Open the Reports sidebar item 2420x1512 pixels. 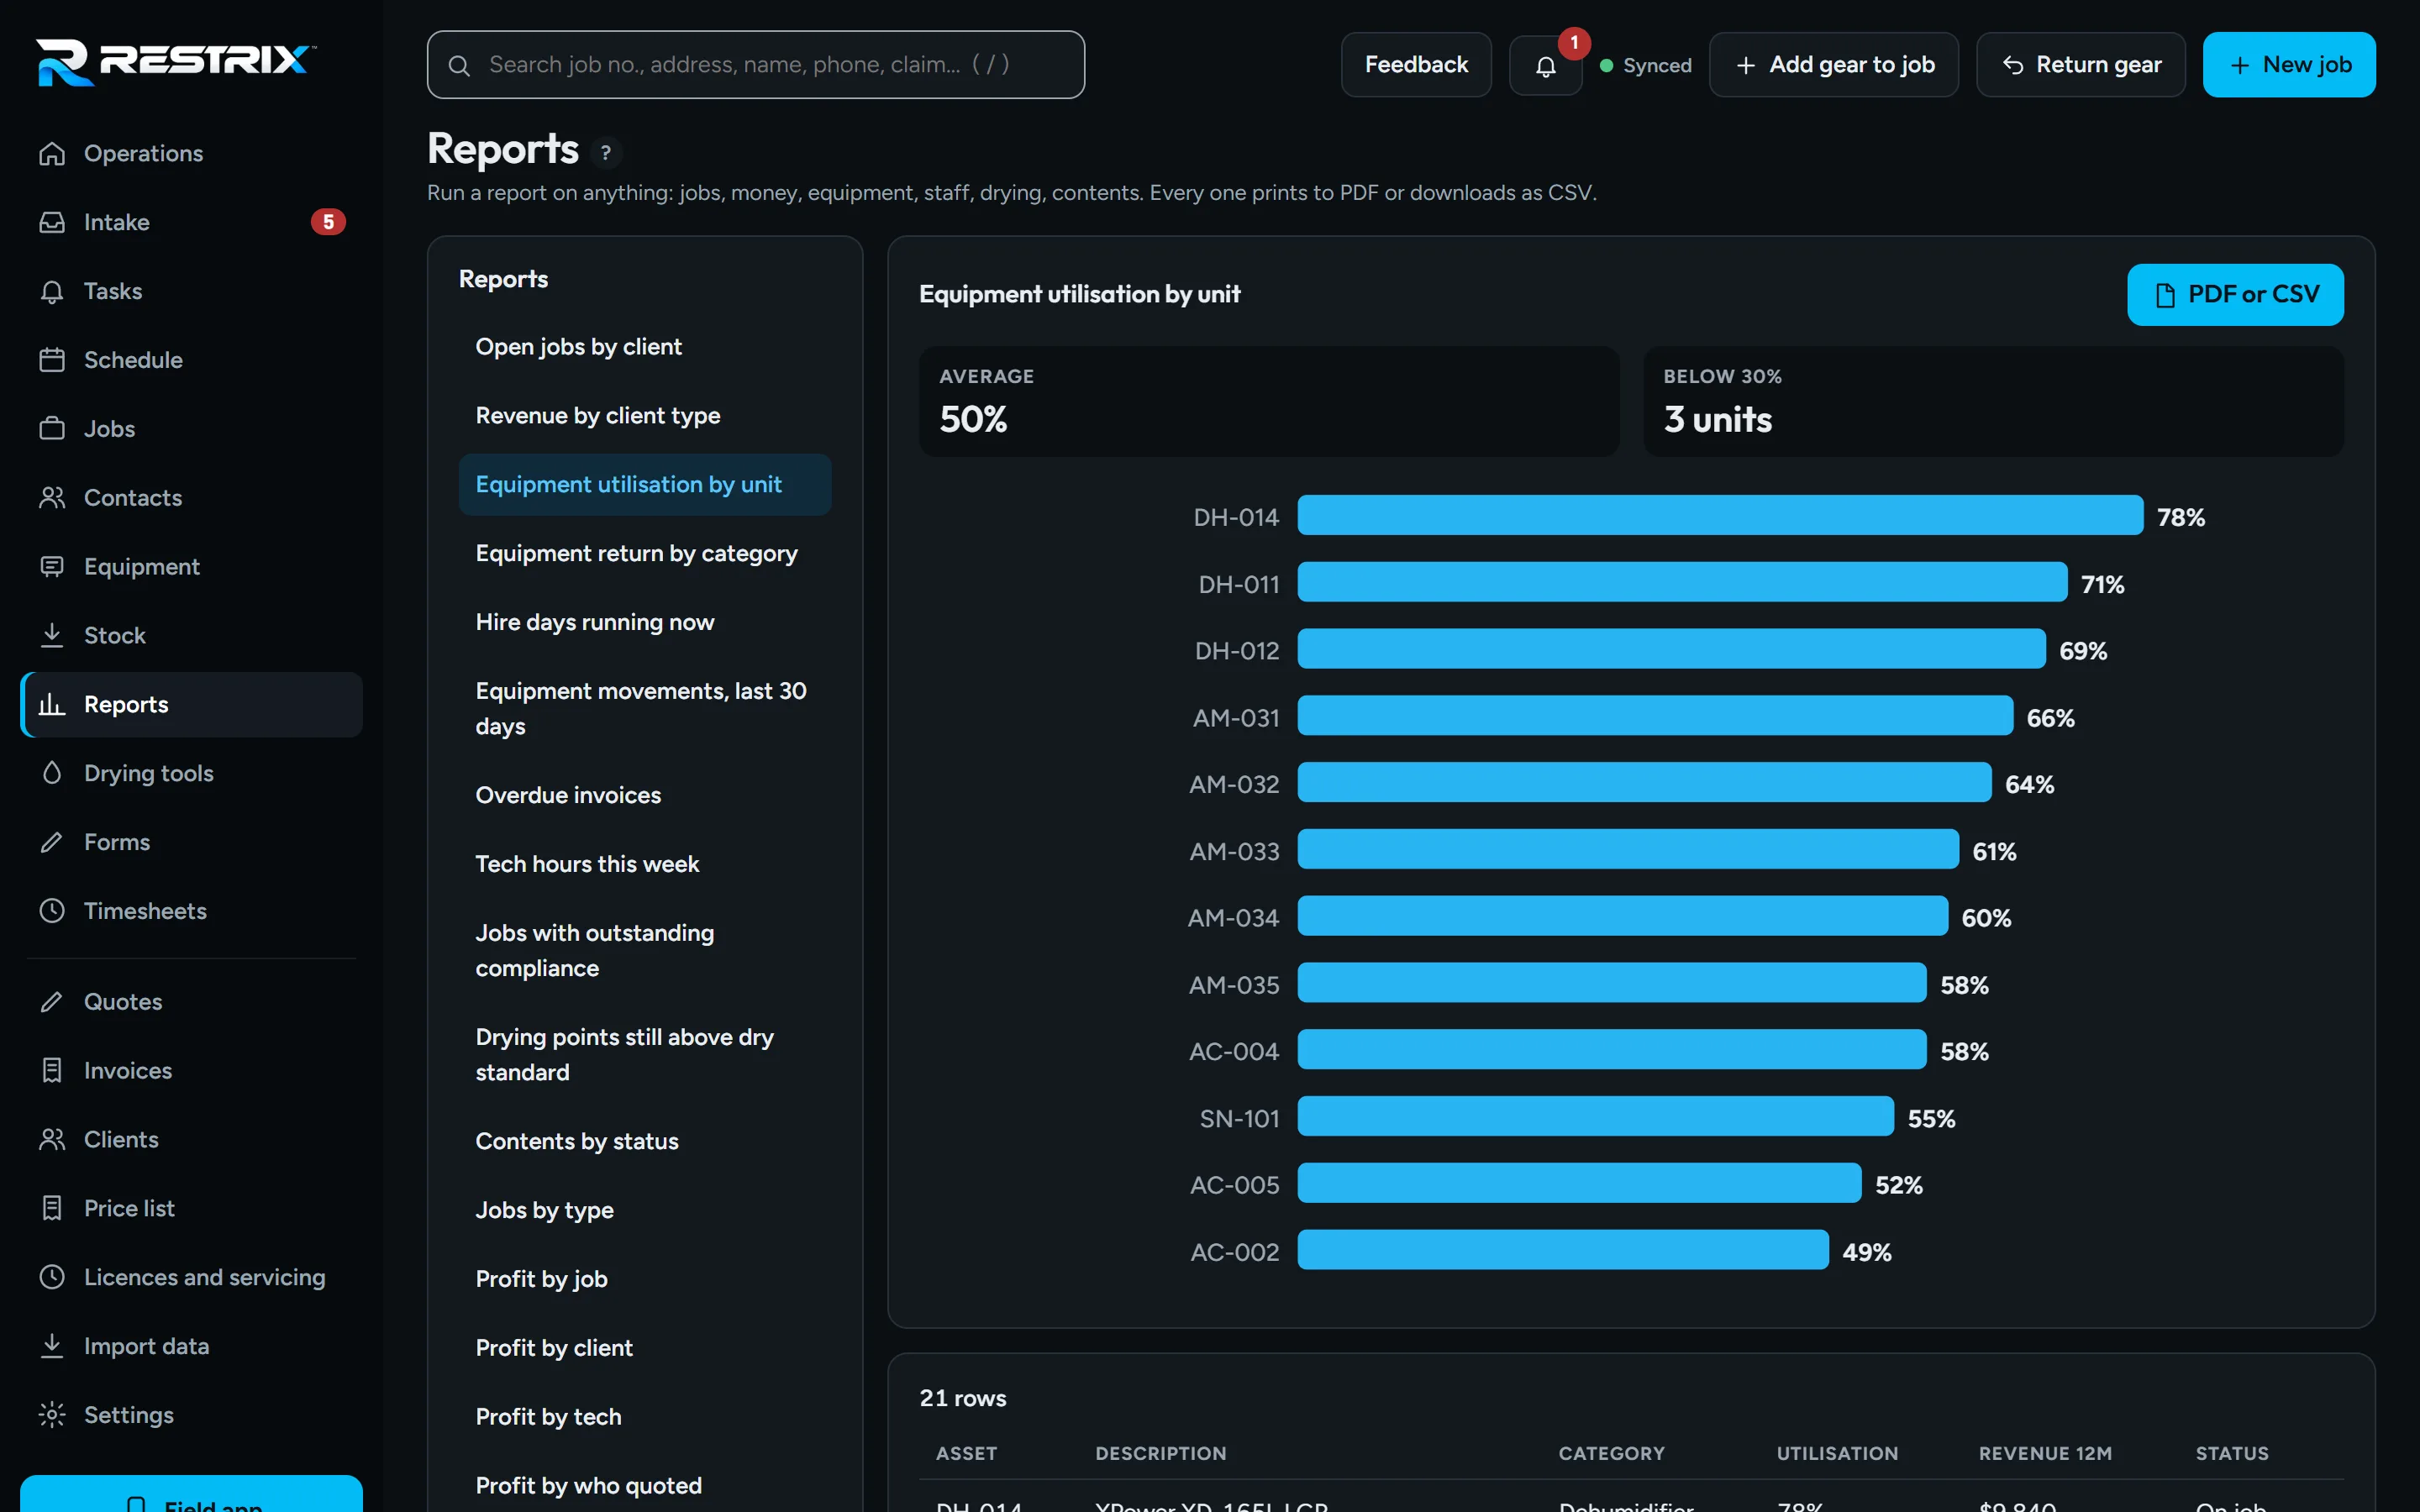coord(192,705)
